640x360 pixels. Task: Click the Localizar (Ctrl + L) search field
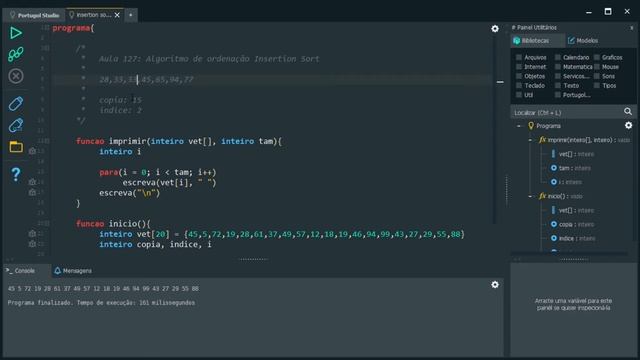[567, 112]
